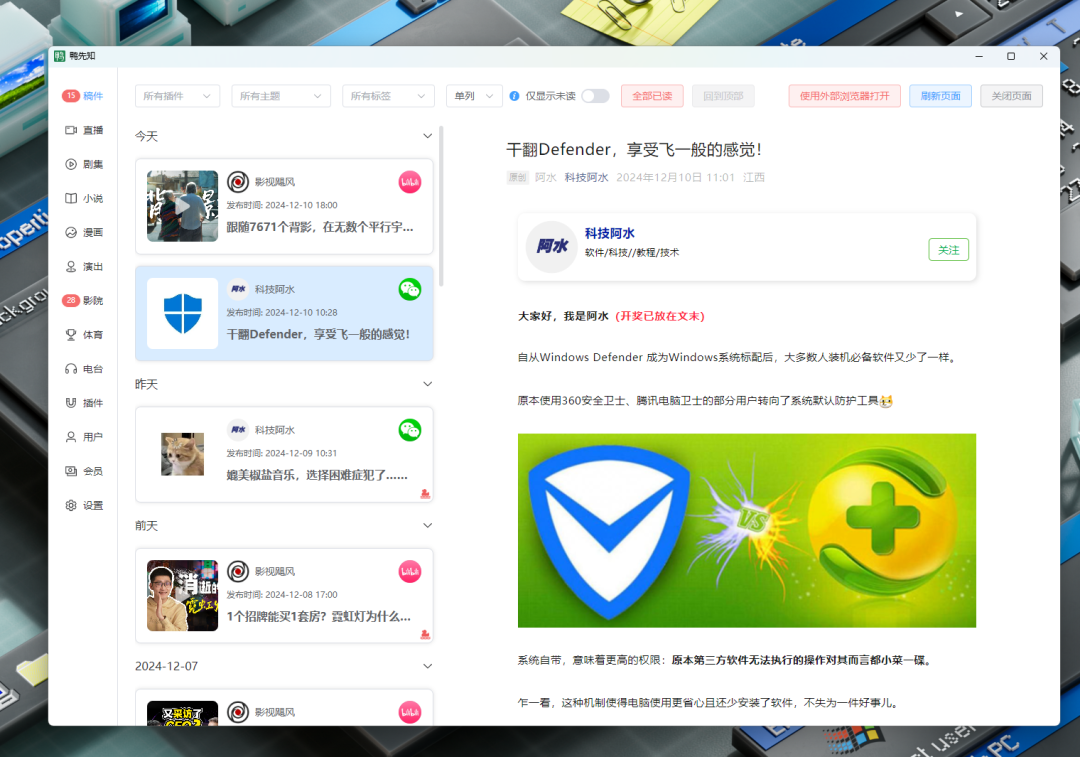Click the 体育 trophy icon
The width and height of the screenshot is (1080, 757).
coord(71,335)
